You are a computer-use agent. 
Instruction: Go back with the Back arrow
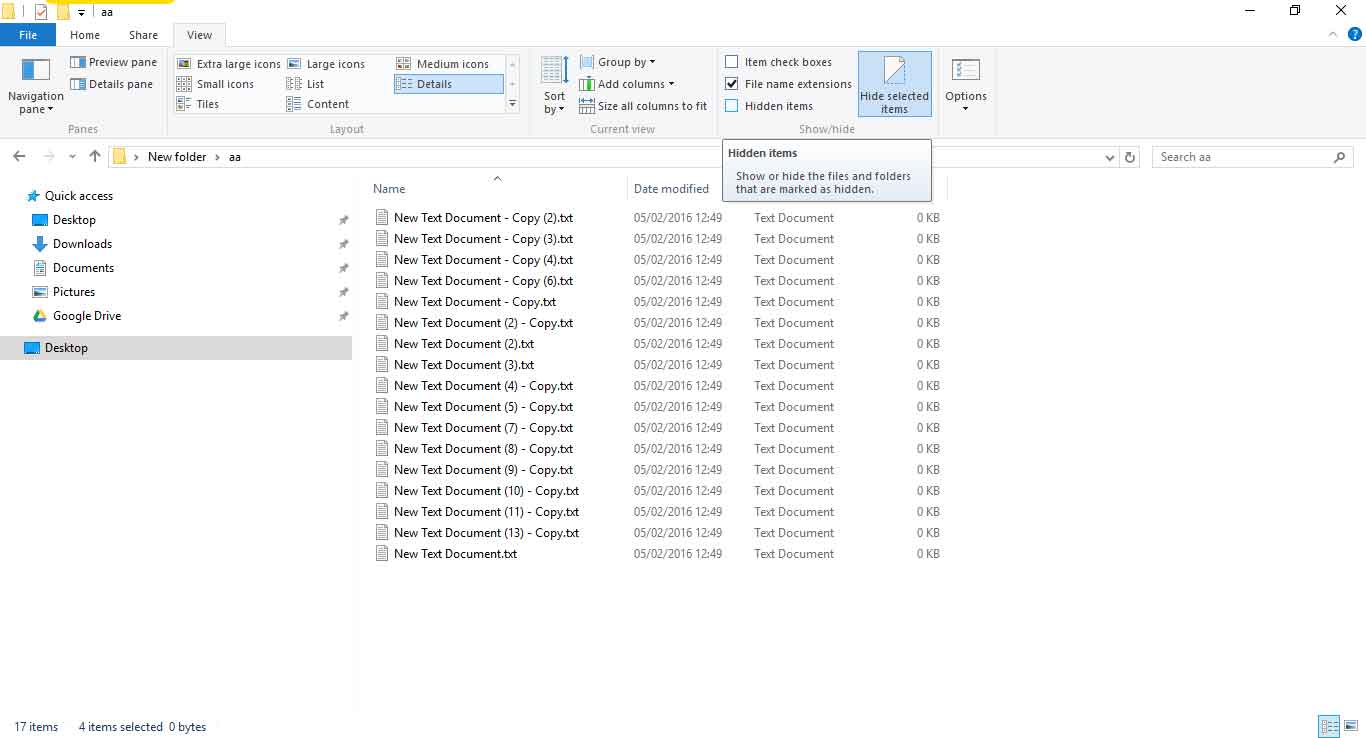19,157
